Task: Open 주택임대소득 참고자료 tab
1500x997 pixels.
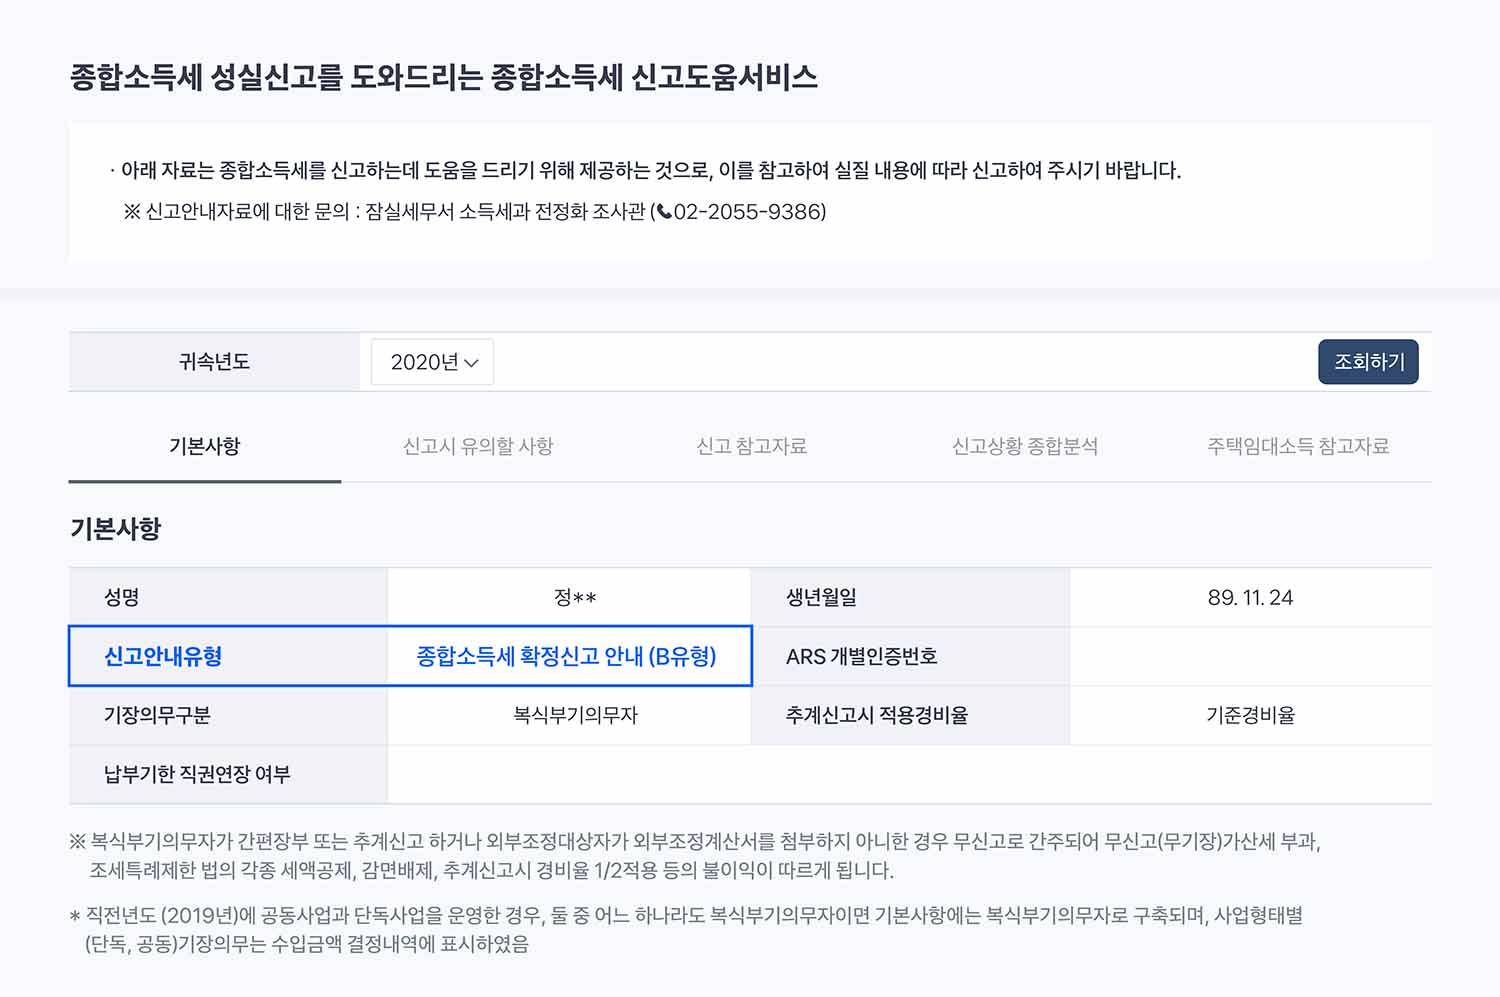Action: click(x=1297, y=446)
